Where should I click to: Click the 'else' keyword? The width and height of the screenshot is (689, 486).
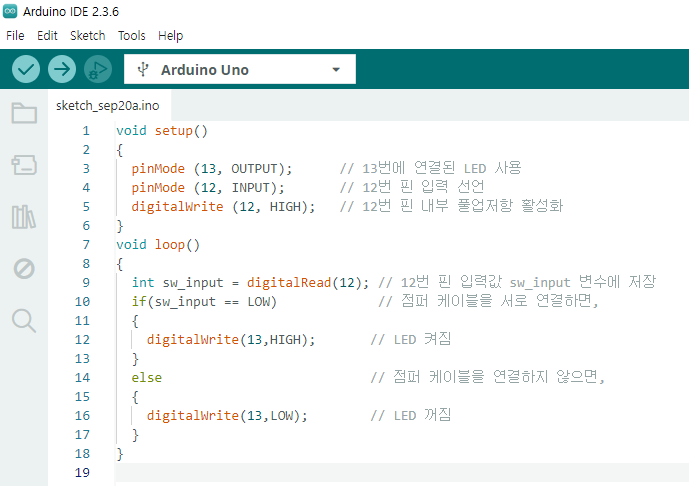[x=147, y=378]
